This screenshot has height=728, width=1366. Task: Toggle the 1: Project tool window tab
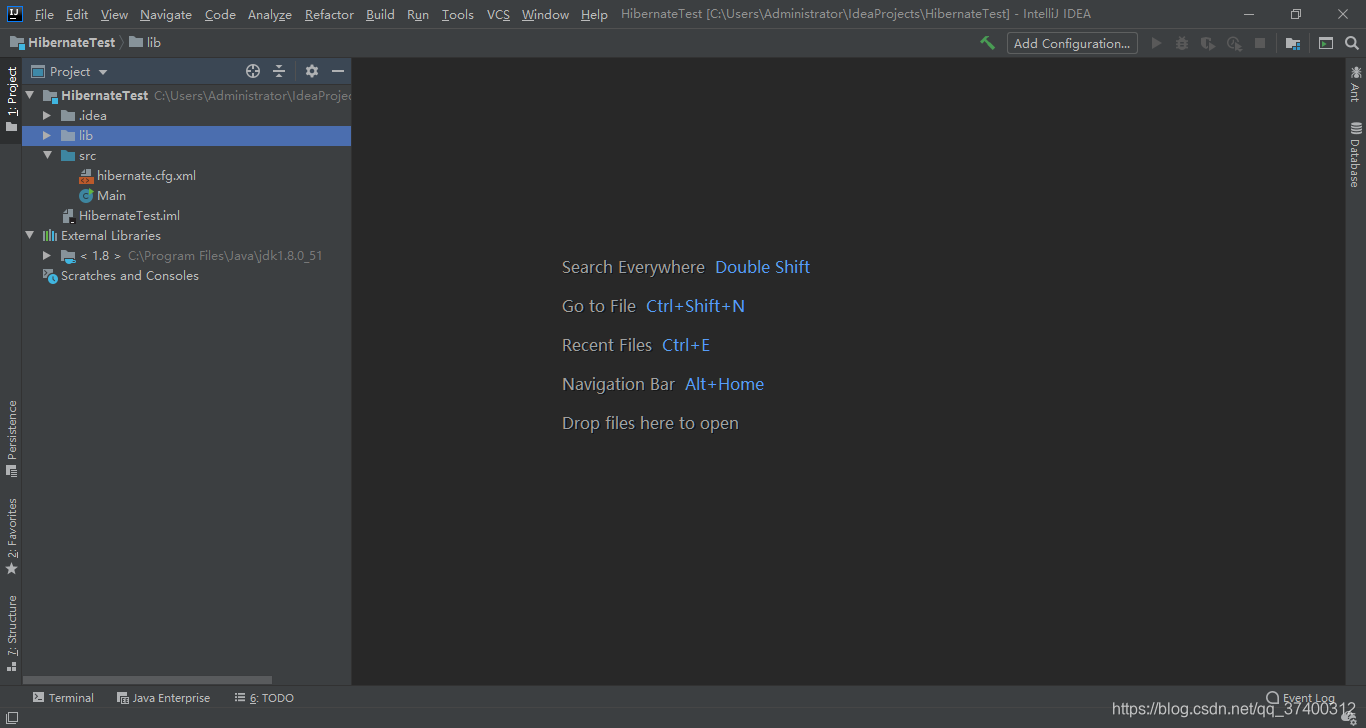pos(11,100)
